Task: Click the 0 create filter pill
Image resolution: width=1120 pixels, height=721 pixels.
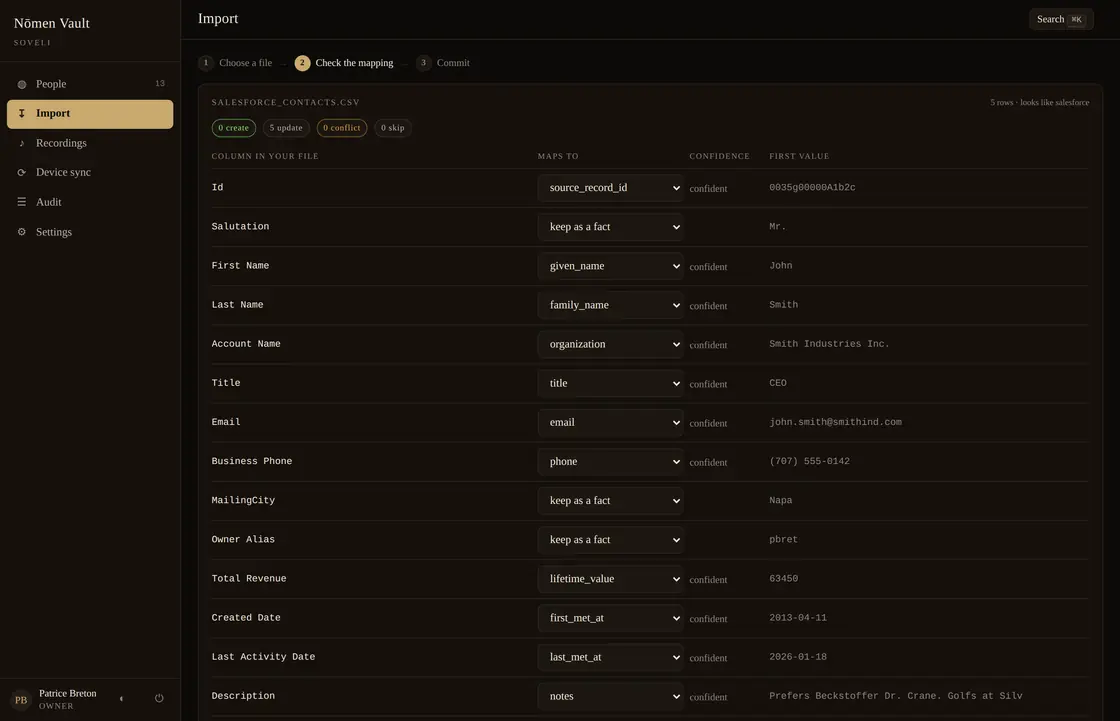Action: tap(234, 128)
